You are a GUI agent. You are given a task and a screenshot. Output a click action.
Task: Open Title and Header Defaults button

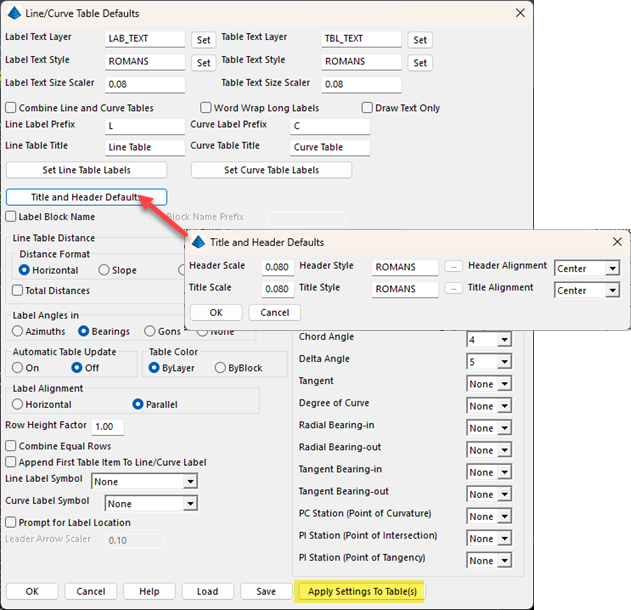86,197
